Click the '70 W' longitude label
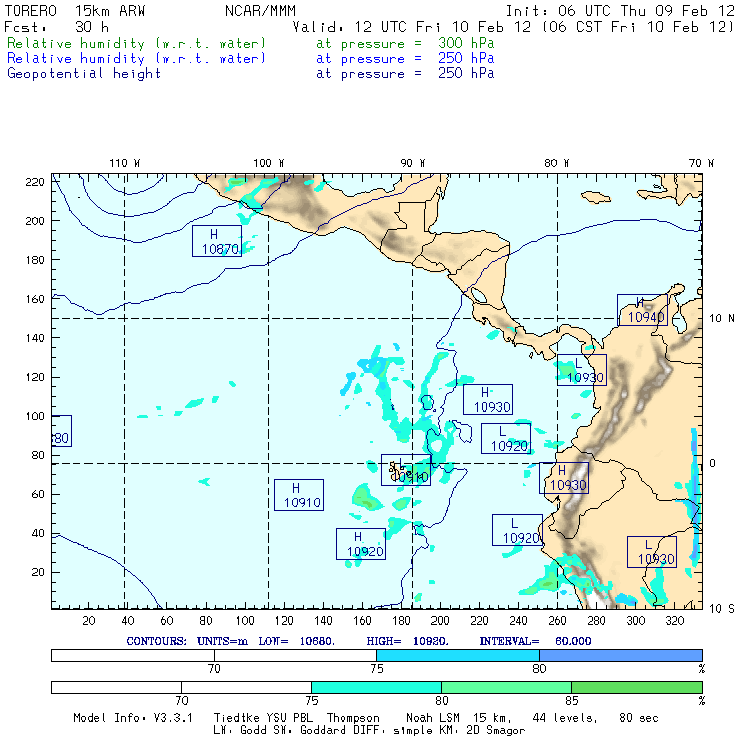The height and width of the screenshot is (740, 740). point(701,163)
